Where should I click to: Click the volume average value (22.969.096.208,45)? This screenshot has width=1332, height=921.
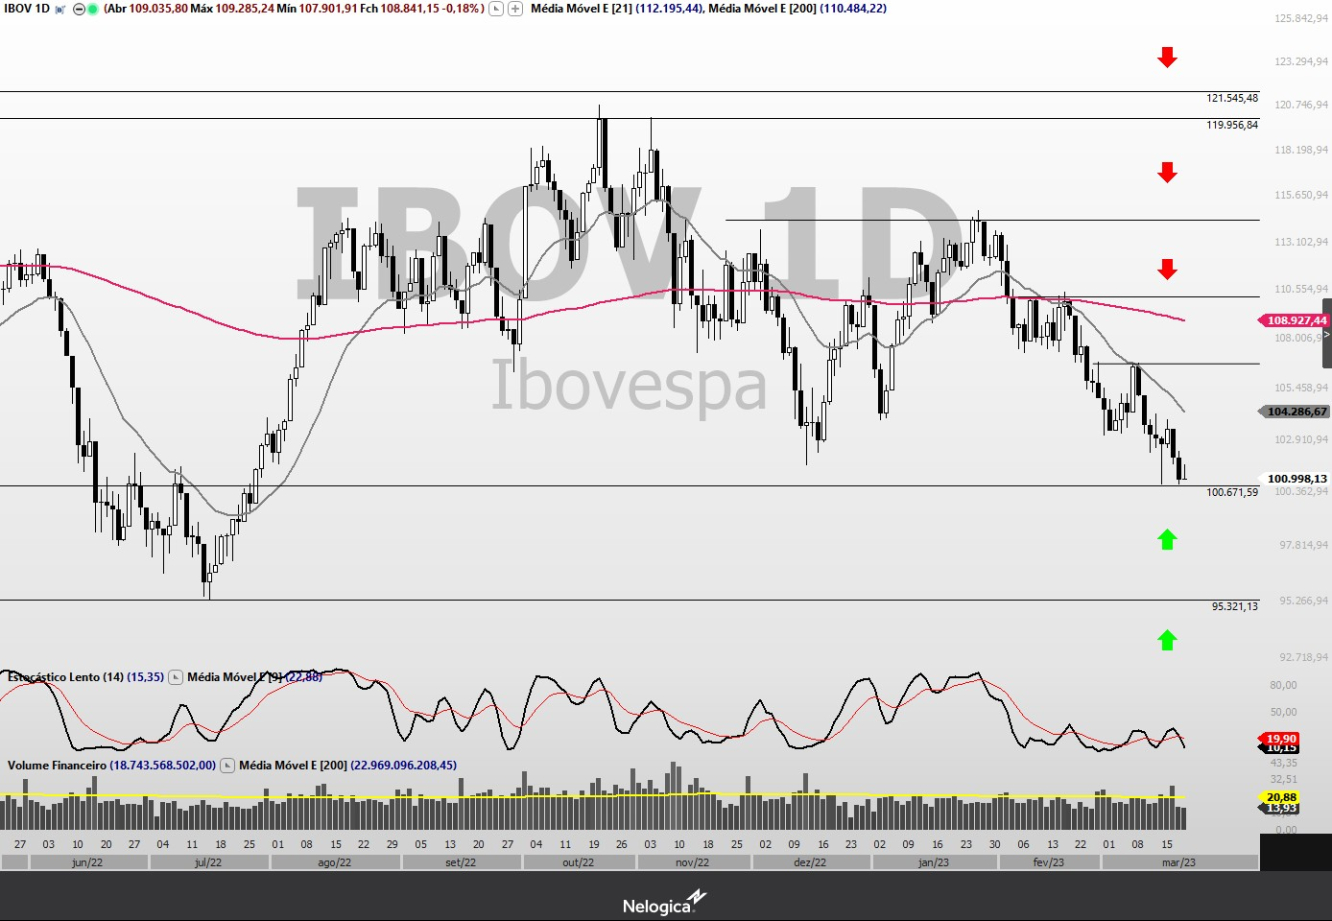(x=404, y=765)
